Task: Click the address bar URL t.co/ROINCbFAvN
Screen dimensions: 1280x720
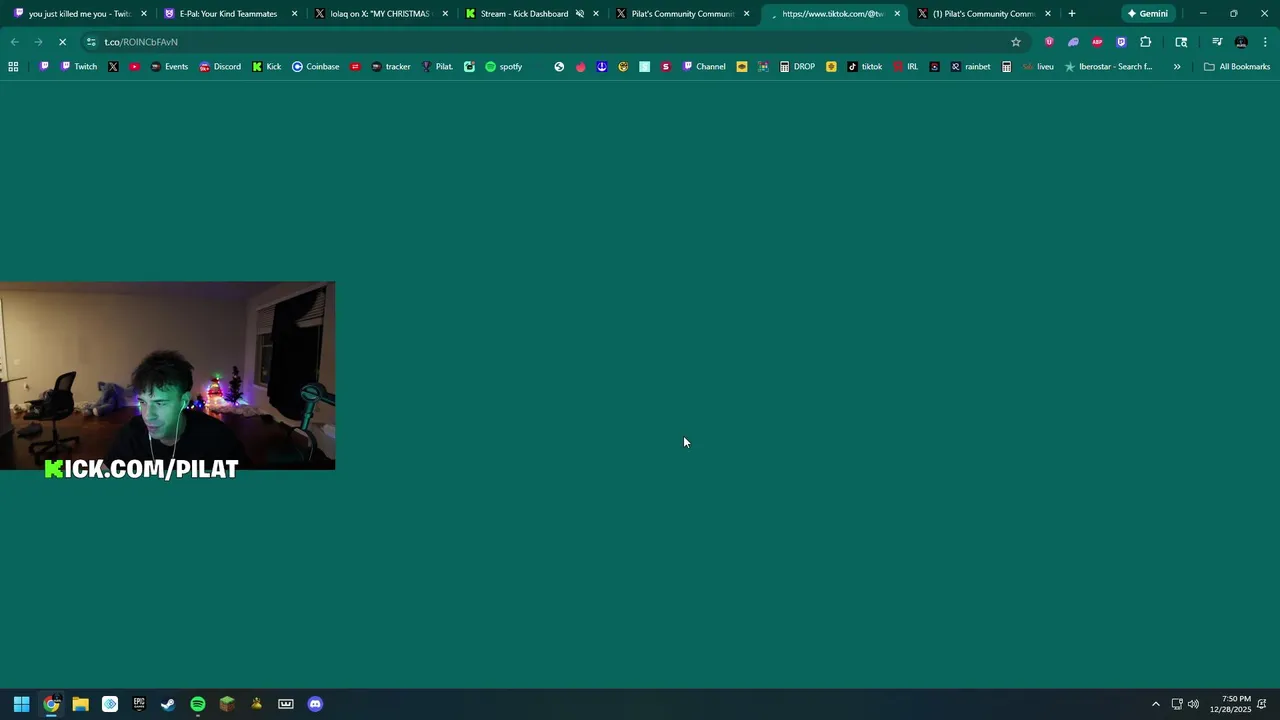Action: pos(141,42)
